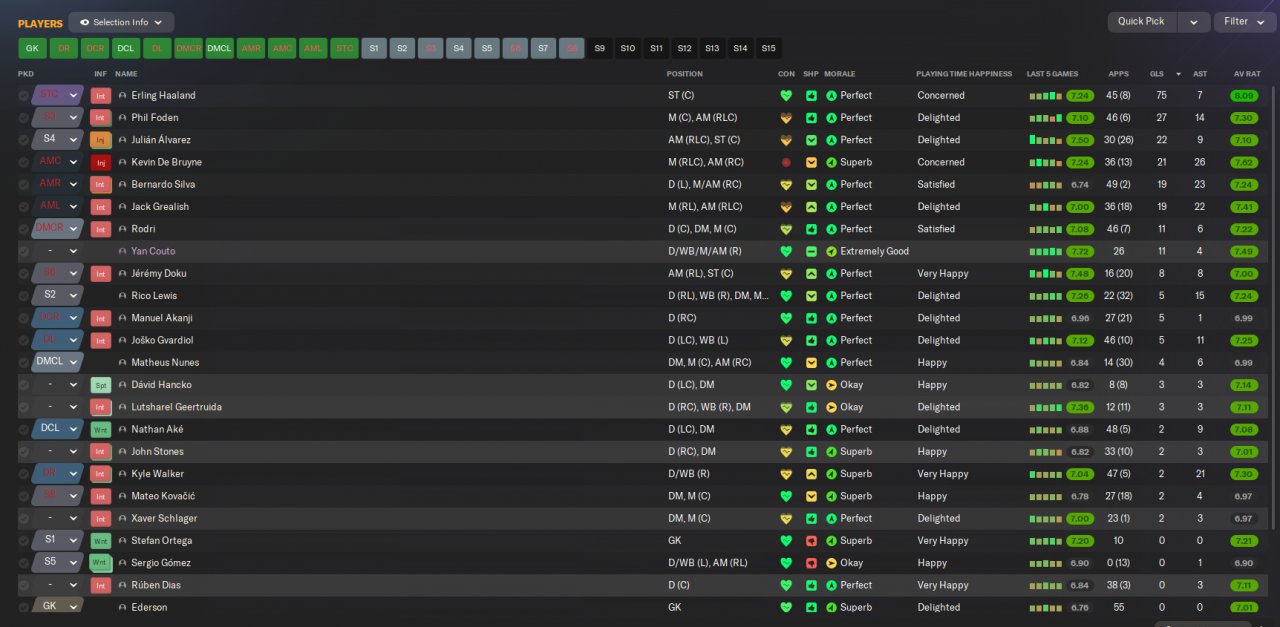This screenshot has width=1280, height=627.
Task: Click Yan Couto's match sharpness icon
Action: click(811, 251)
